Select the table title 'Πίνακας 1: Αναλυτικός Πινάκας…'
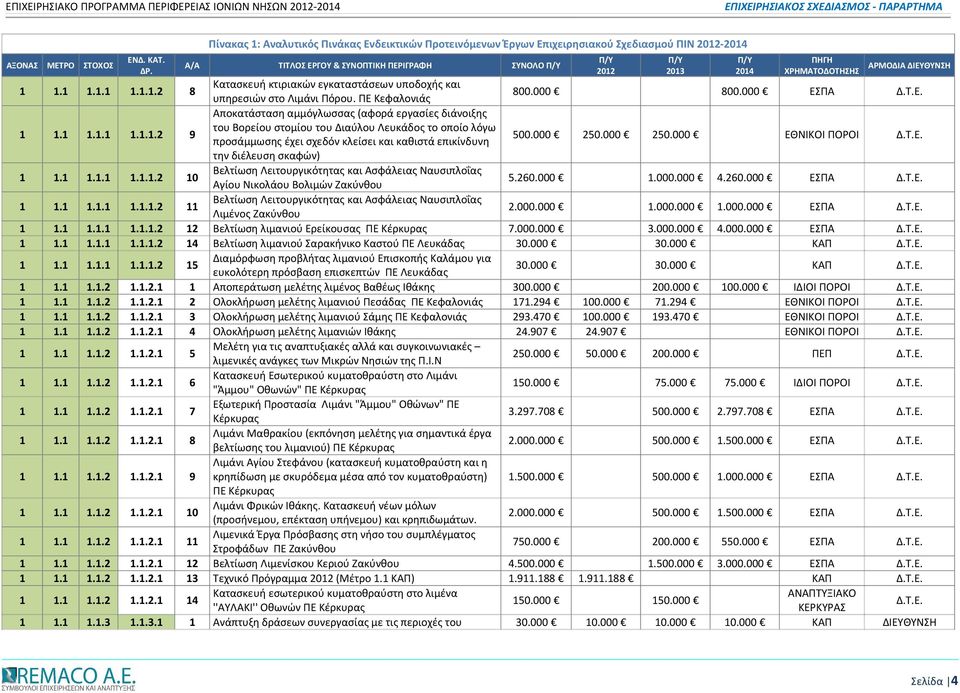960x693 pixels. [478, 44]
